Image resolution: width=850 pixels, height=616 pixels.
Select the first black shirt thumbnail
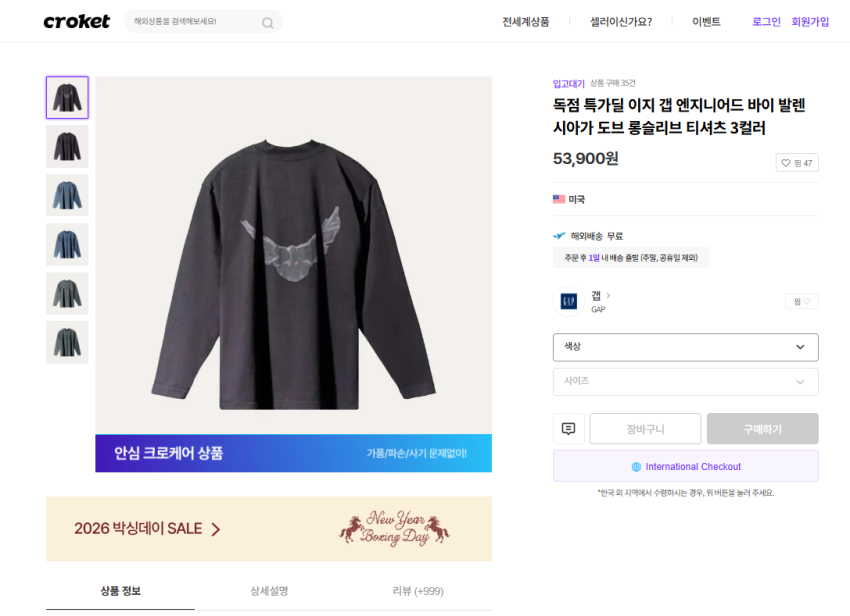point(67,98)
